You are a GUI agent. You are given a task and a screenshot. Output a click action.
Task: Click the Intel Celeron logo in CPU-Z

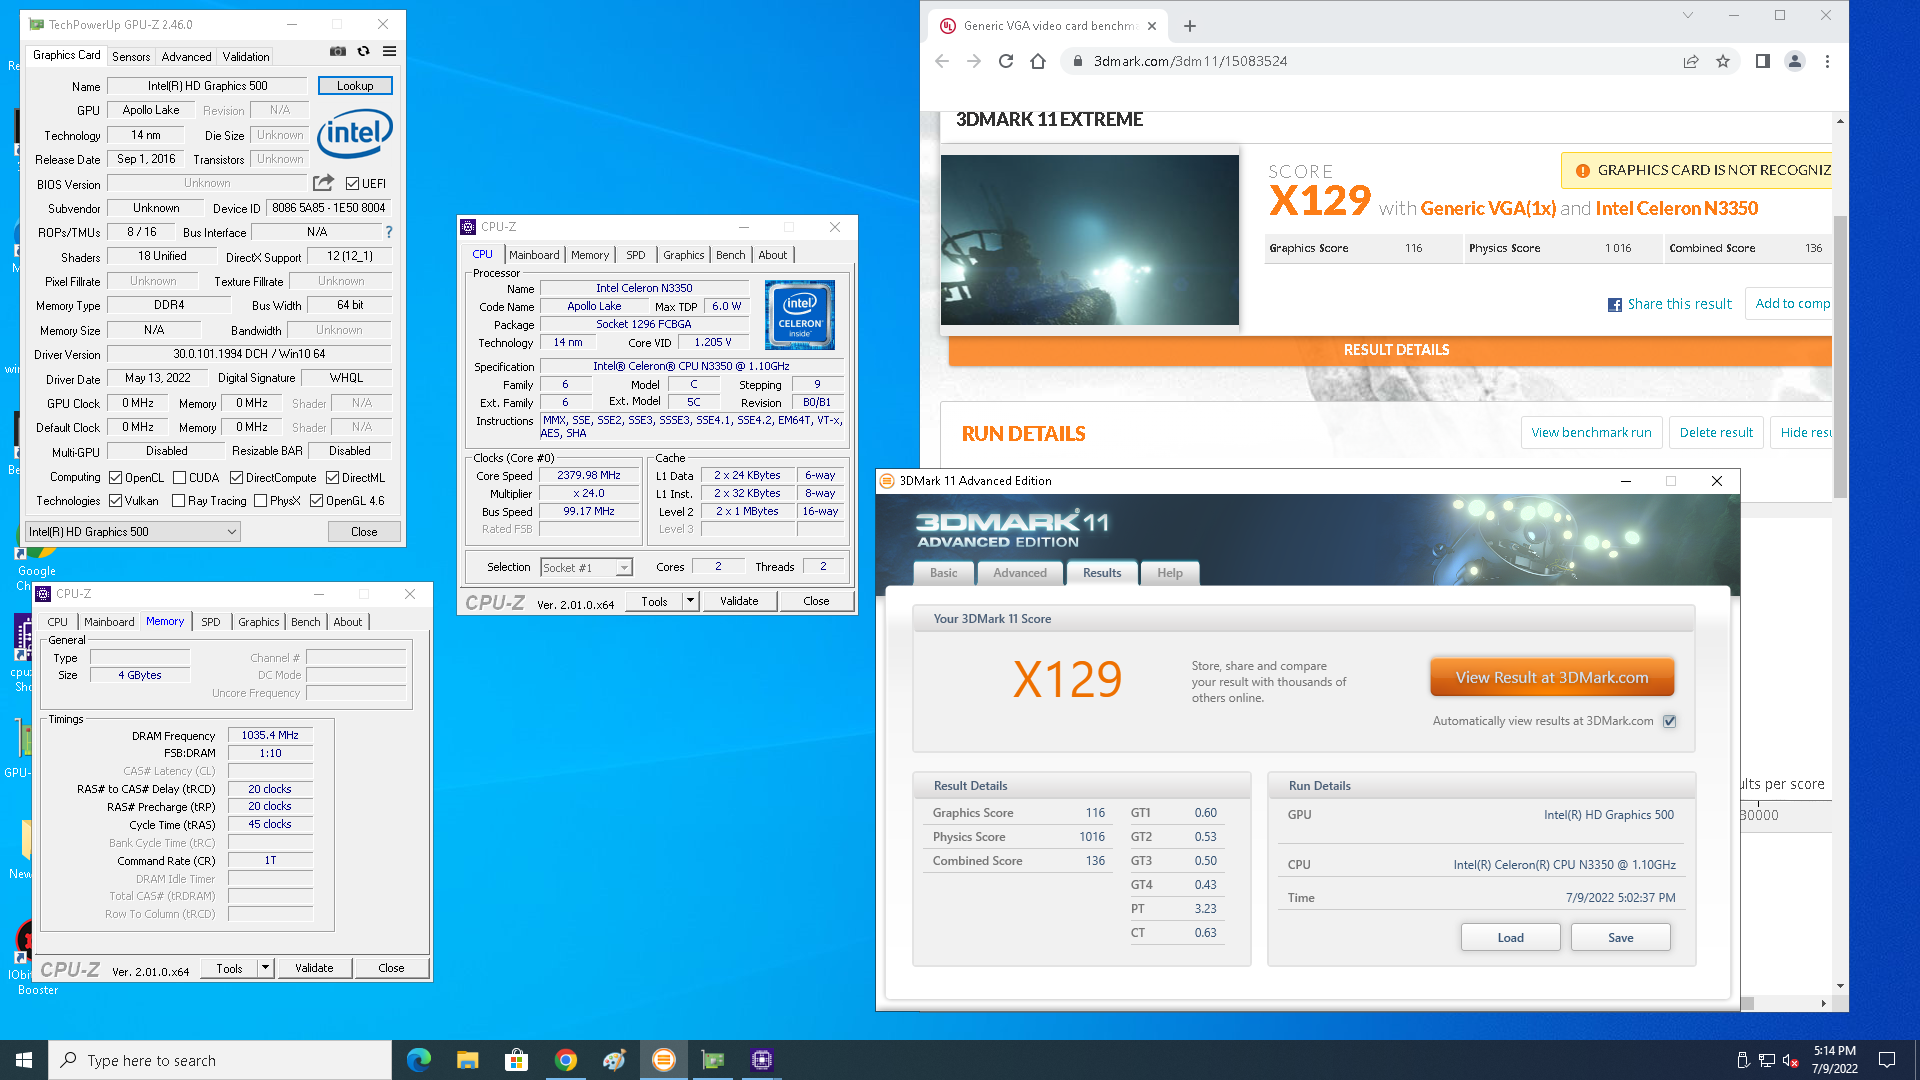coord(800,315)
